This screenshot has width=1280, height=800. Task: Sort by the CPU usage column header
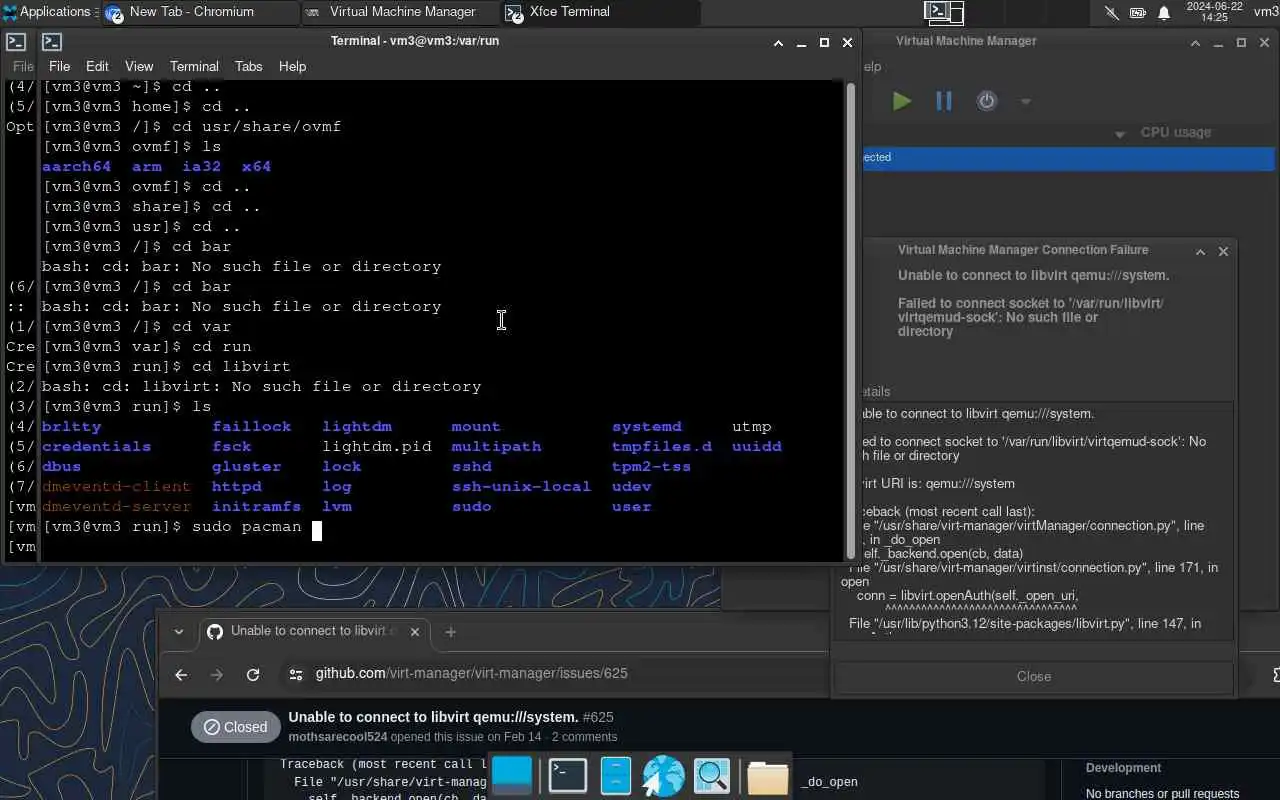(x=1175, y=132)
